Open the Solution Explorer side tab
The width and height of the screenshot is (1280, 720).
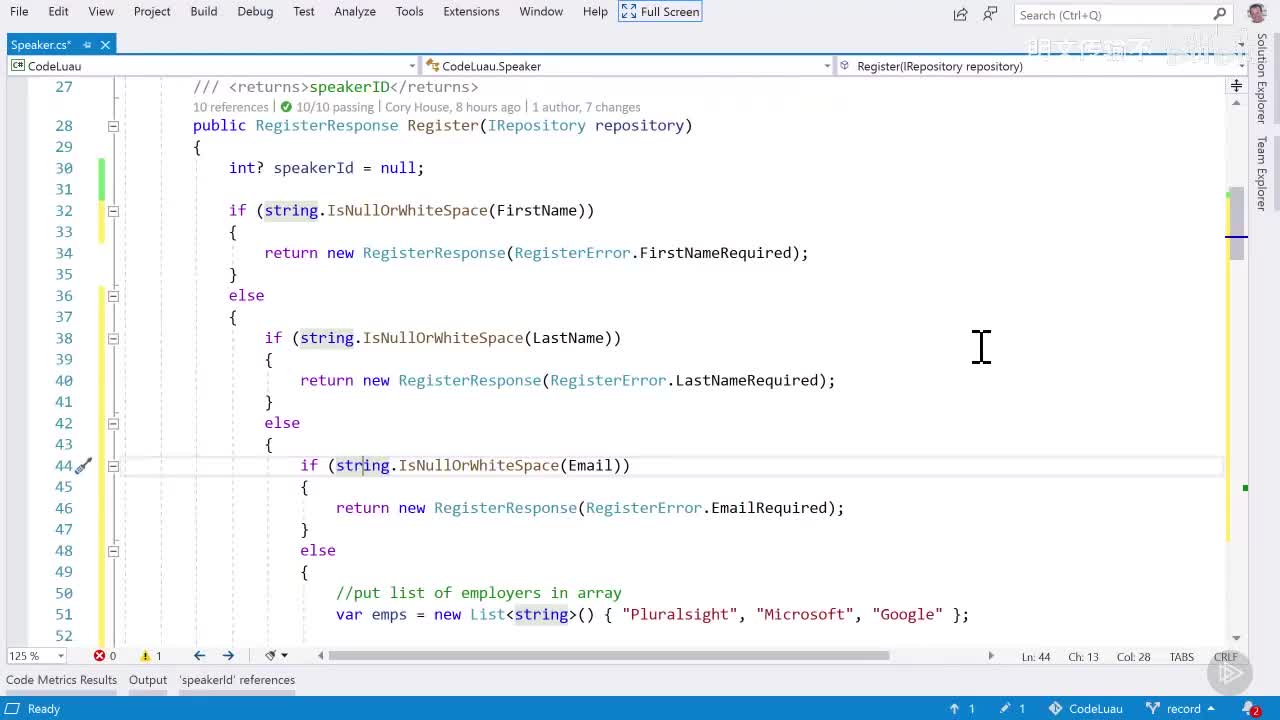pyautogui.click(x=1262, y=78)
